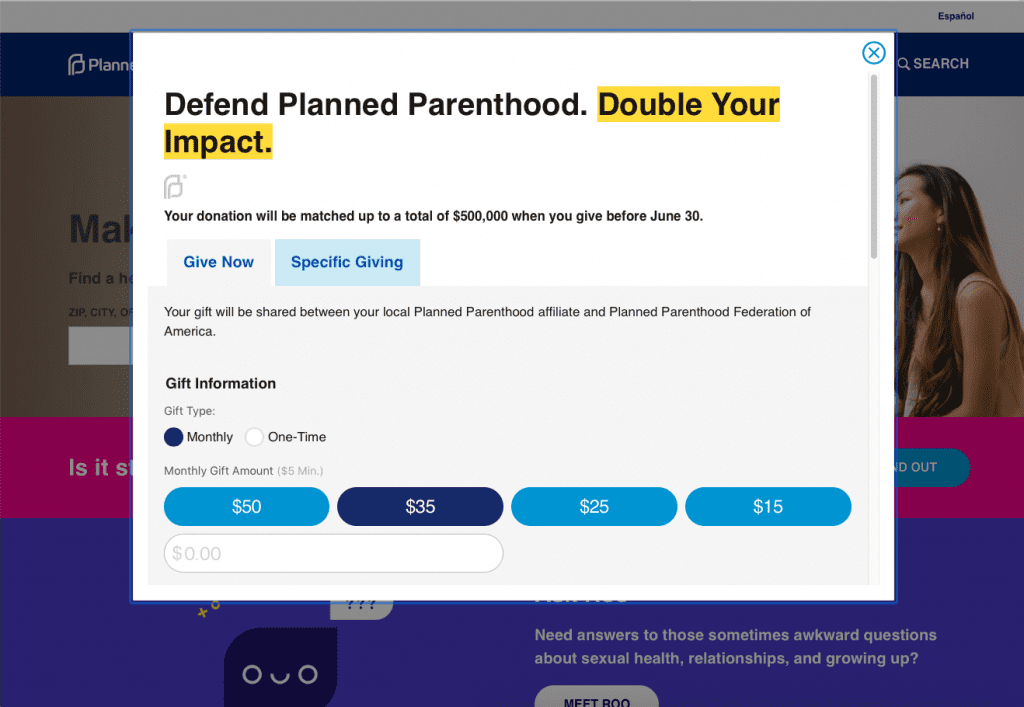
Task: Select the $15 monthly gift amount
Action: tap(768, 506)
